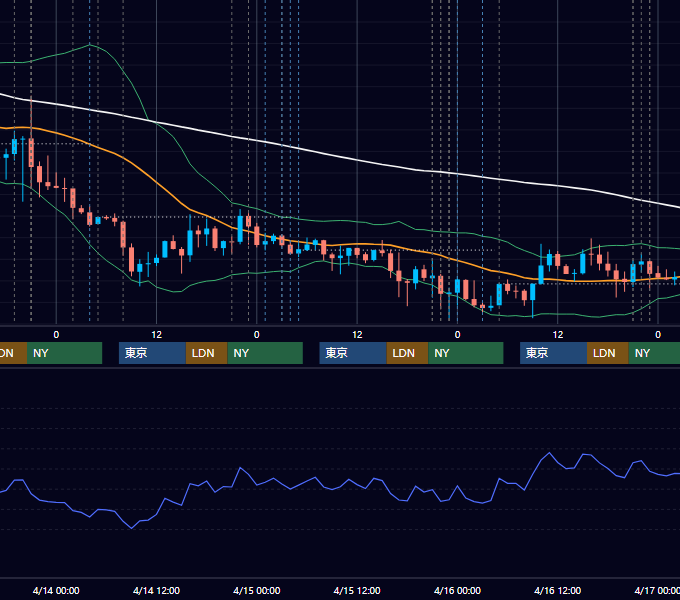Select the white long-term moving average line
The image size is (680, 600).
pos(357,160)
